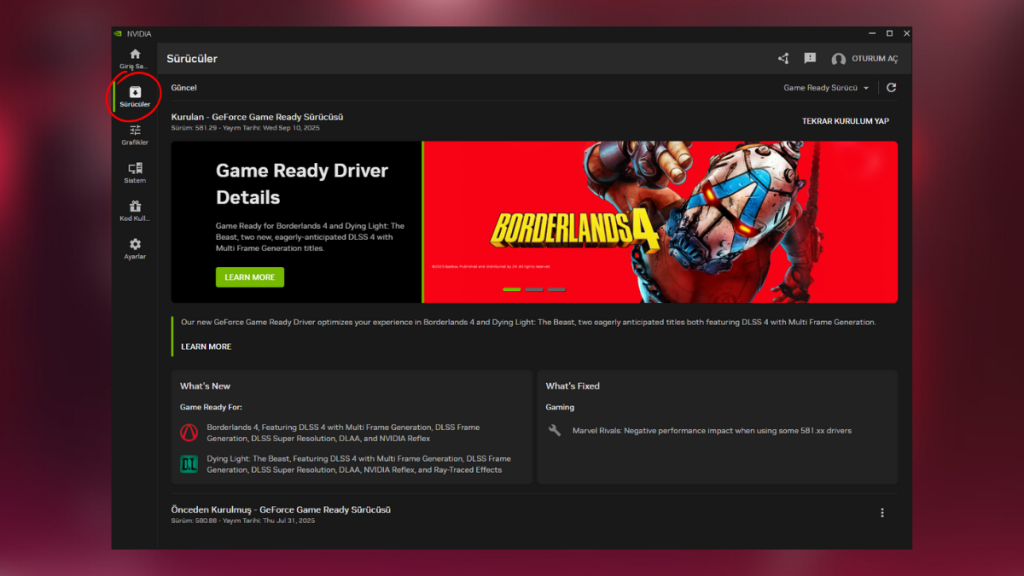Viewport: 1024px width, 576px height.
Task: Select second carousel indicator
Action: pyautogui.click(x=534, y=289)
